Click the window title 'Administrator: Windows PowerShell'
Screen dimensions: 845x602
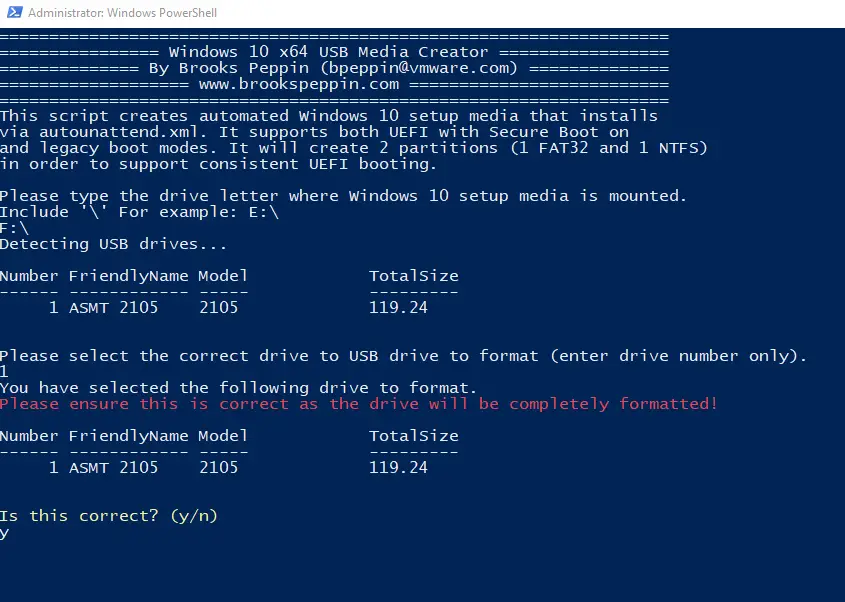pos(122,12)
